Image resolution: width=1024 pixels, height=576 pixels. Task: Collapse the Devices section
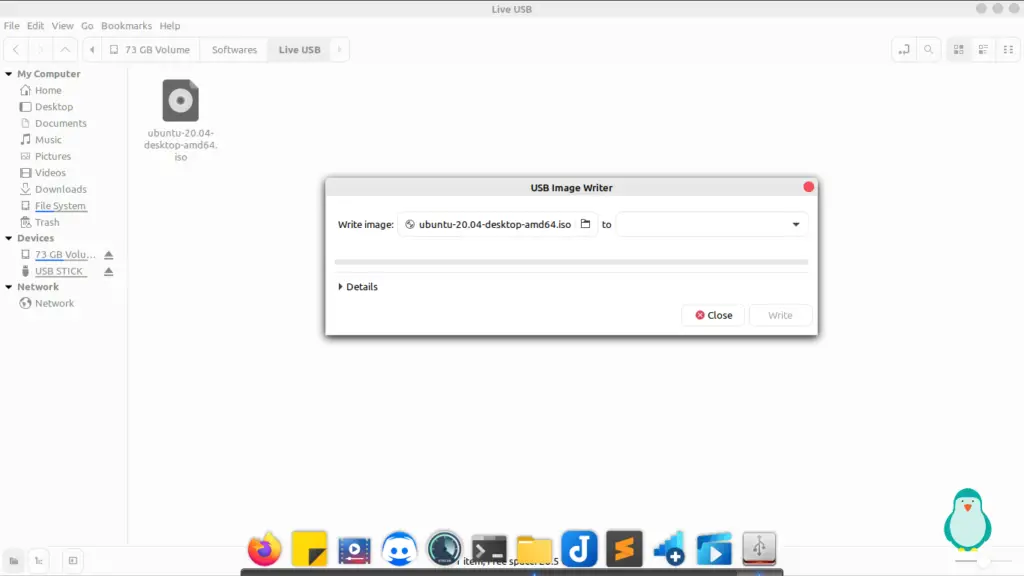[8, 238]
